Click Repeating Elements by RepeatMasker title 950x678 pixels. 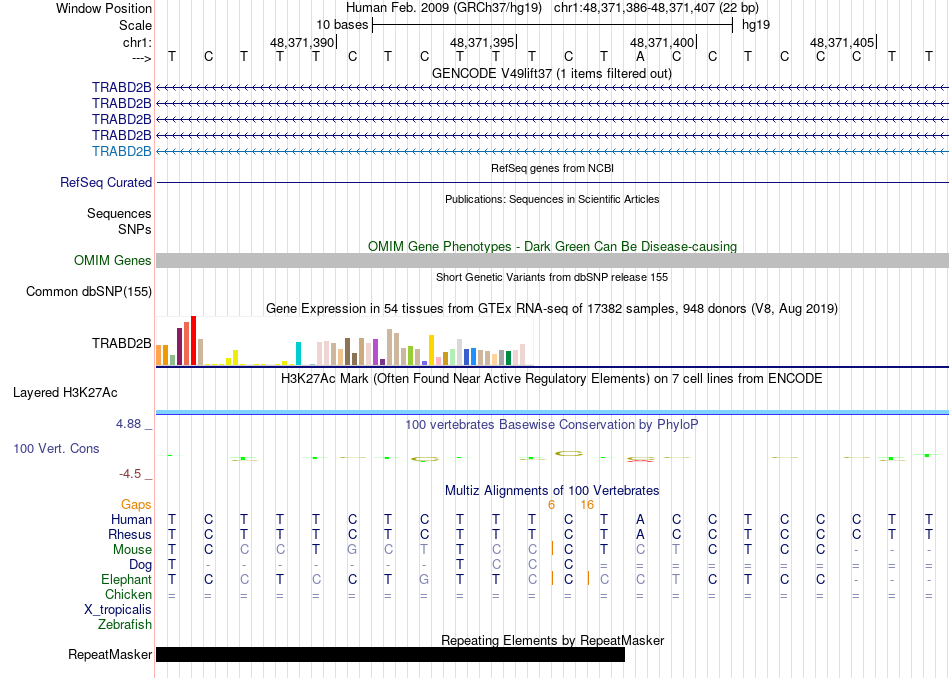(x=553, y=640)
